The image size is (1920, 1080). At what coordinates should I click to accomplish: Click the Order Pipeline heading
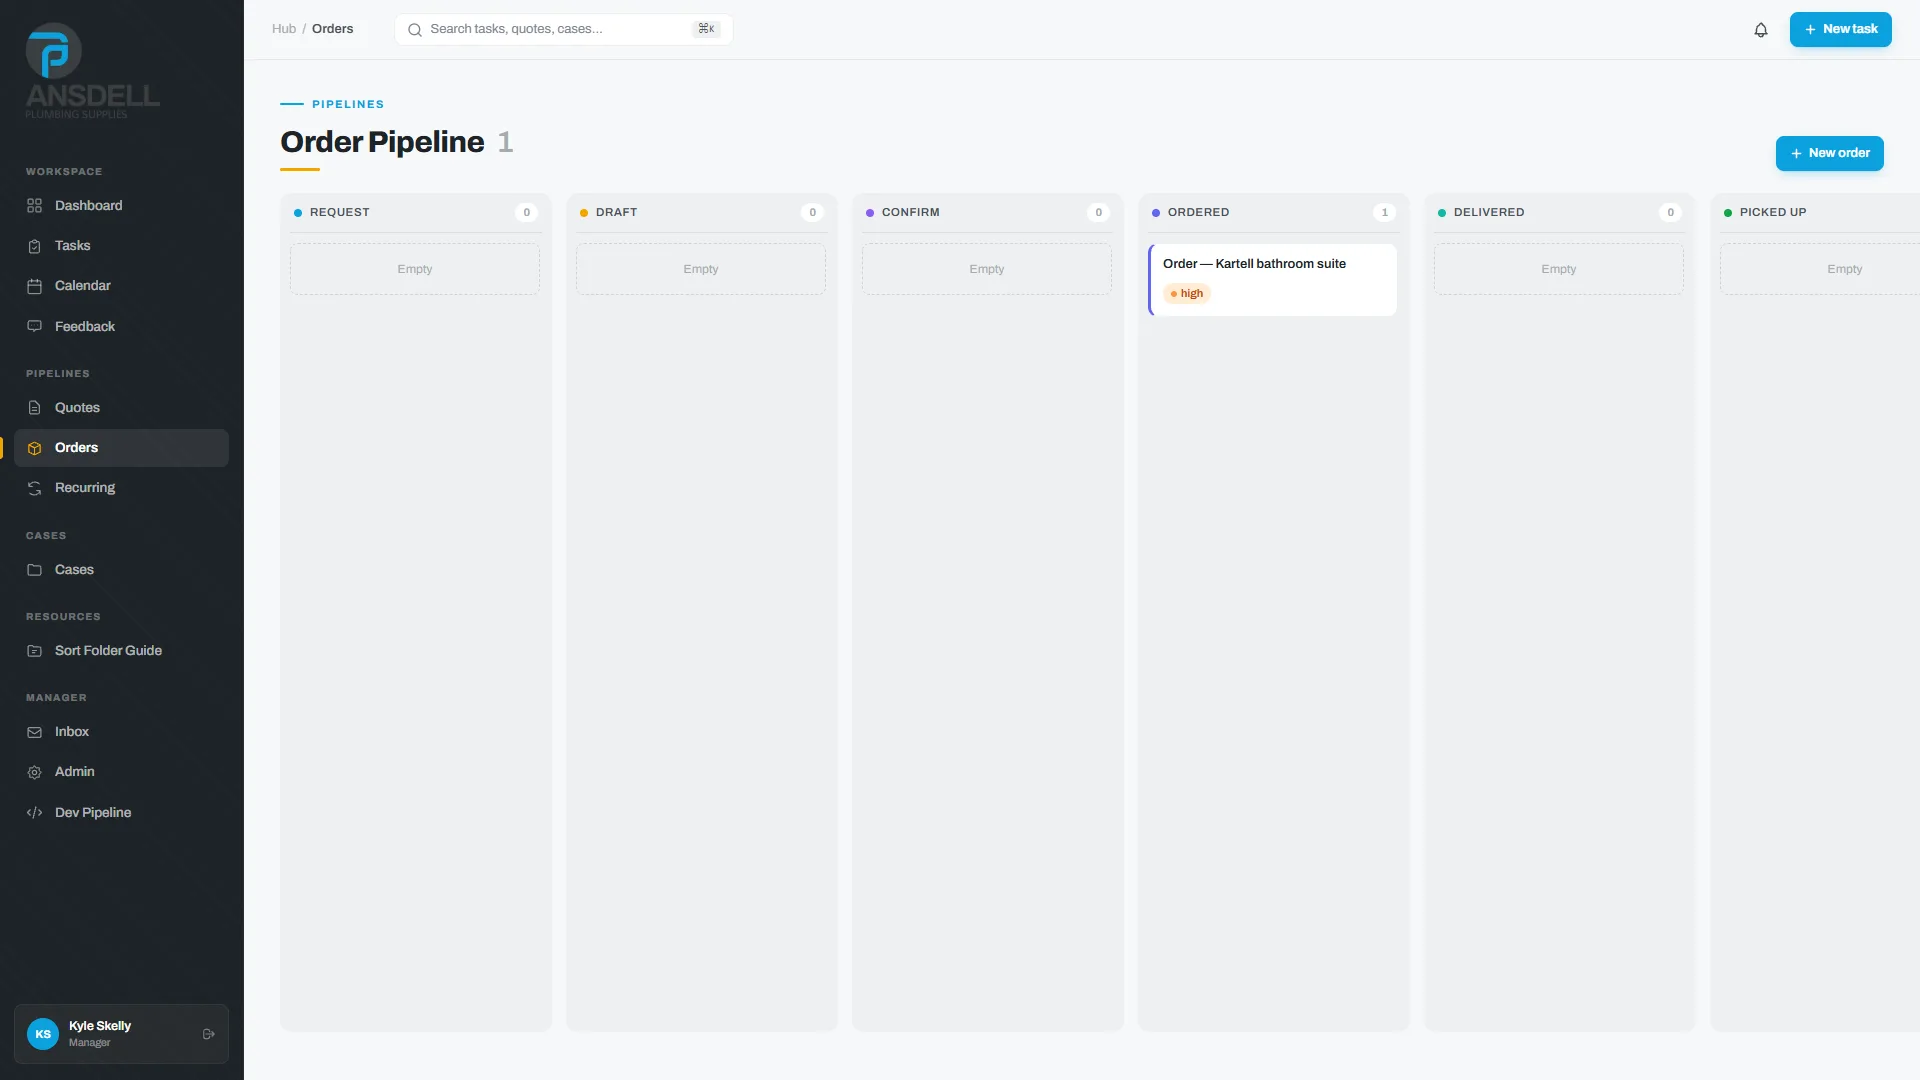click(x=382, y=142)
